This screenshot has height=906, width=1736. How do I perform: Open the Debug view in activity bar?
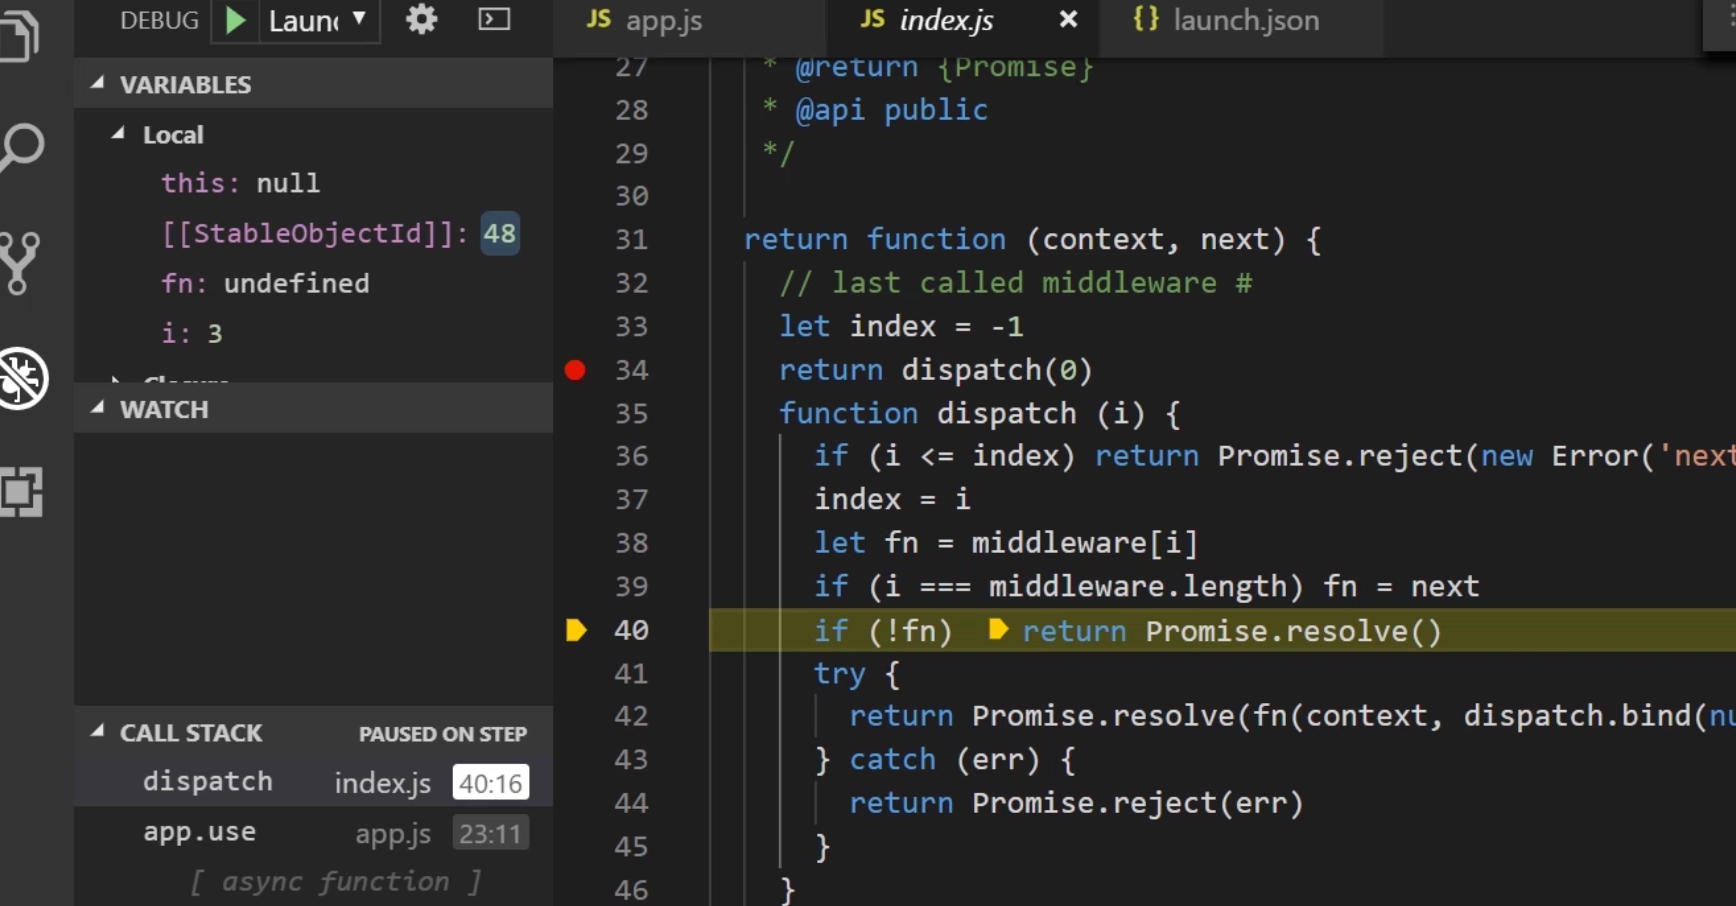pos(22,379)
